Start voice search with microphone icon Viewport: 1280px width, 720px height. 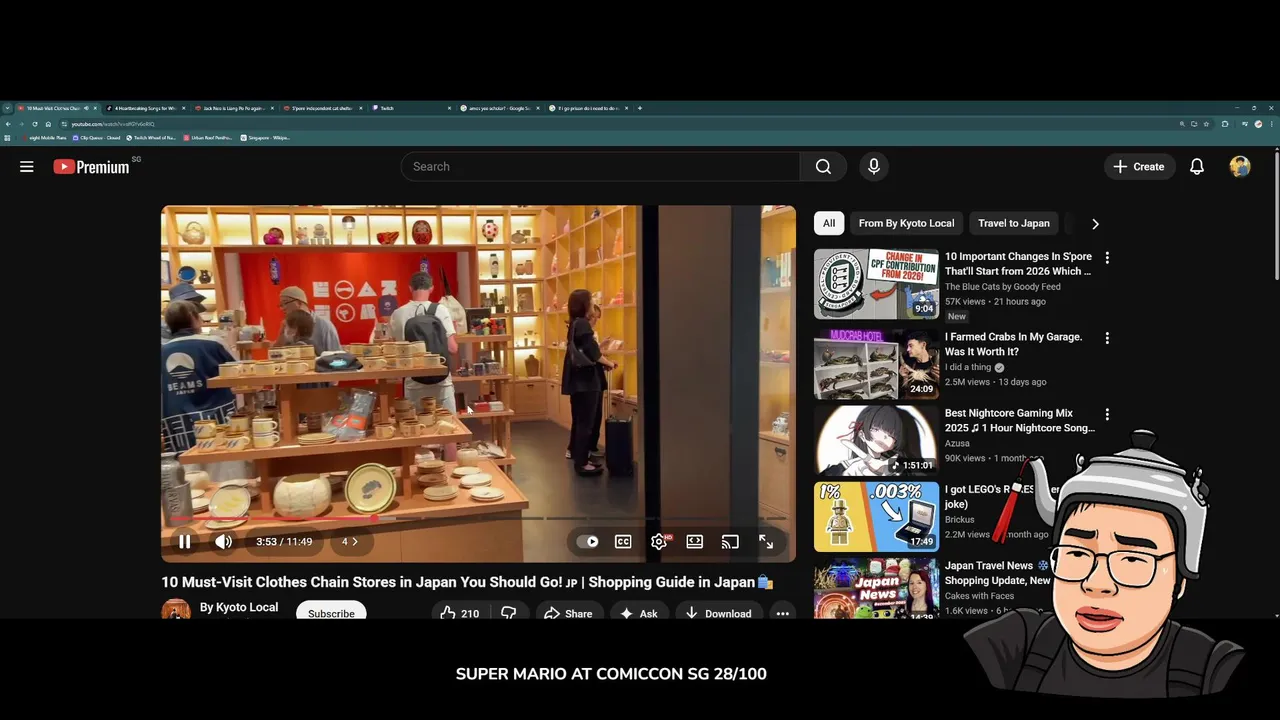(x=874, y=167)
